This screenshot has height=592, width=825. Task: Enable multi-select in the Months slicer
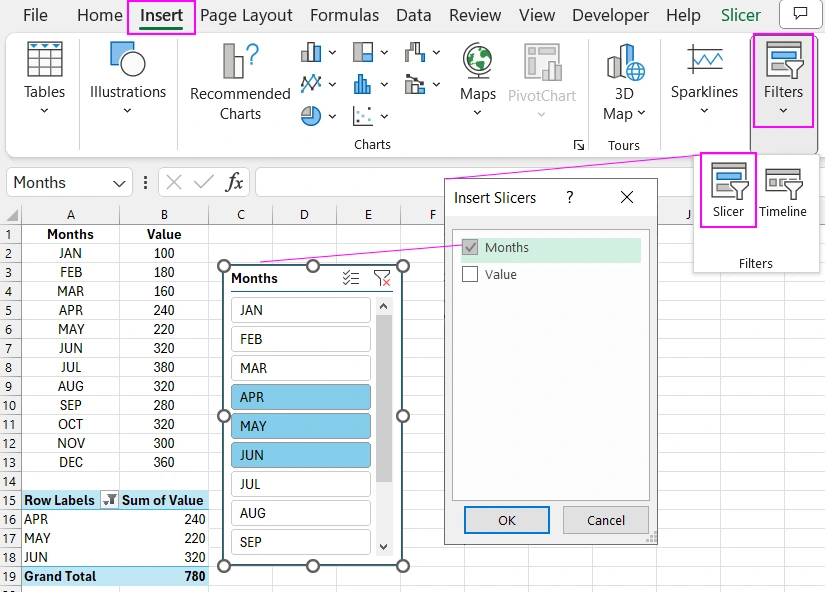click(x=351, y=279)
